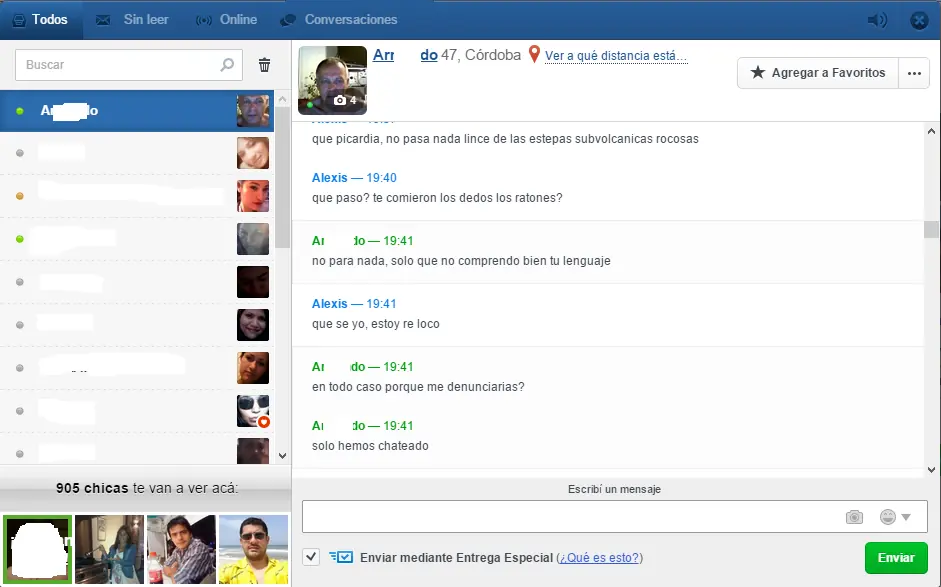Click the map pin distance icon
This screenshot has width=941, height=587.
point(534,55)
